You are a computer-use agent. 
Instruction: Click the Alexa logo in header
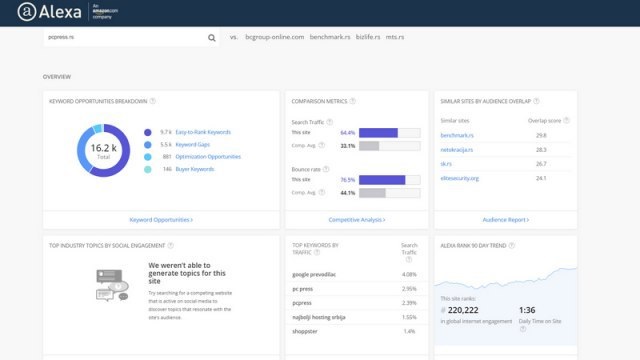(x=49, y=12)
